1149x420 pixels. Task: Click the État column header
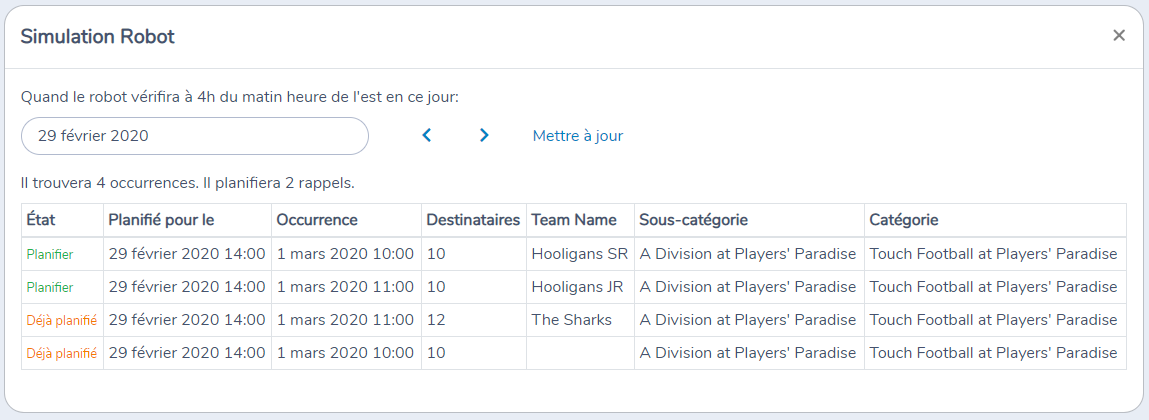tap(40, 220)
